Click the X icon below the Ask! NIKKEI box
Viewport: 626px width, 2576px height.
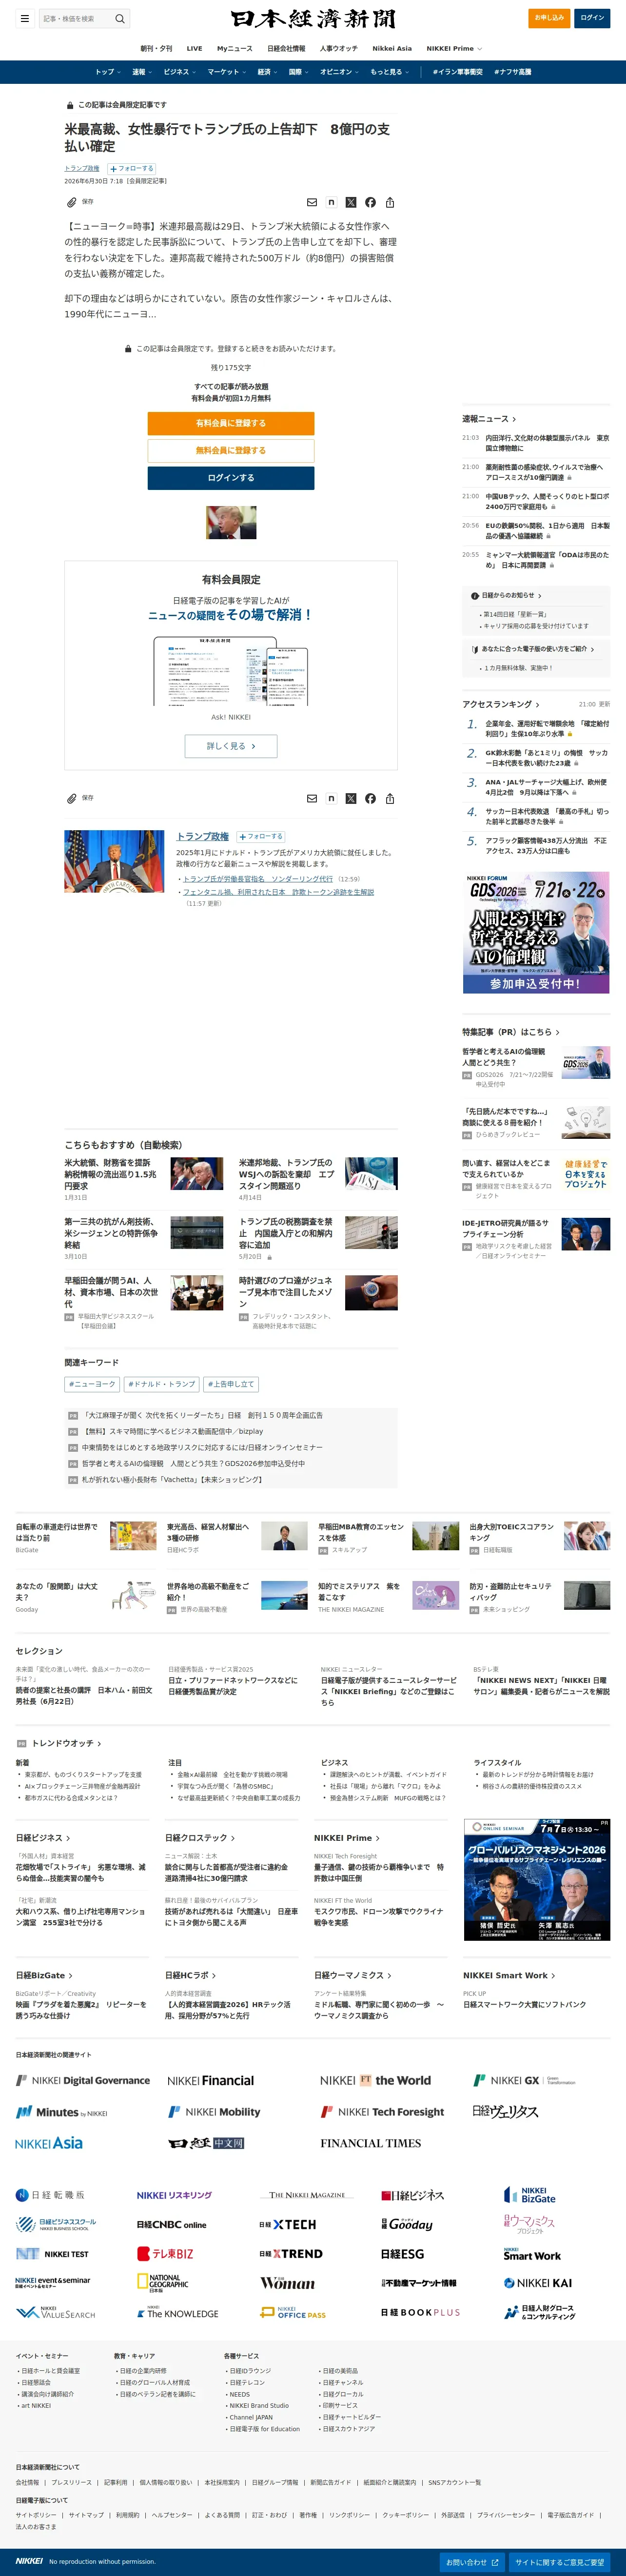click(x=351, y=798)
